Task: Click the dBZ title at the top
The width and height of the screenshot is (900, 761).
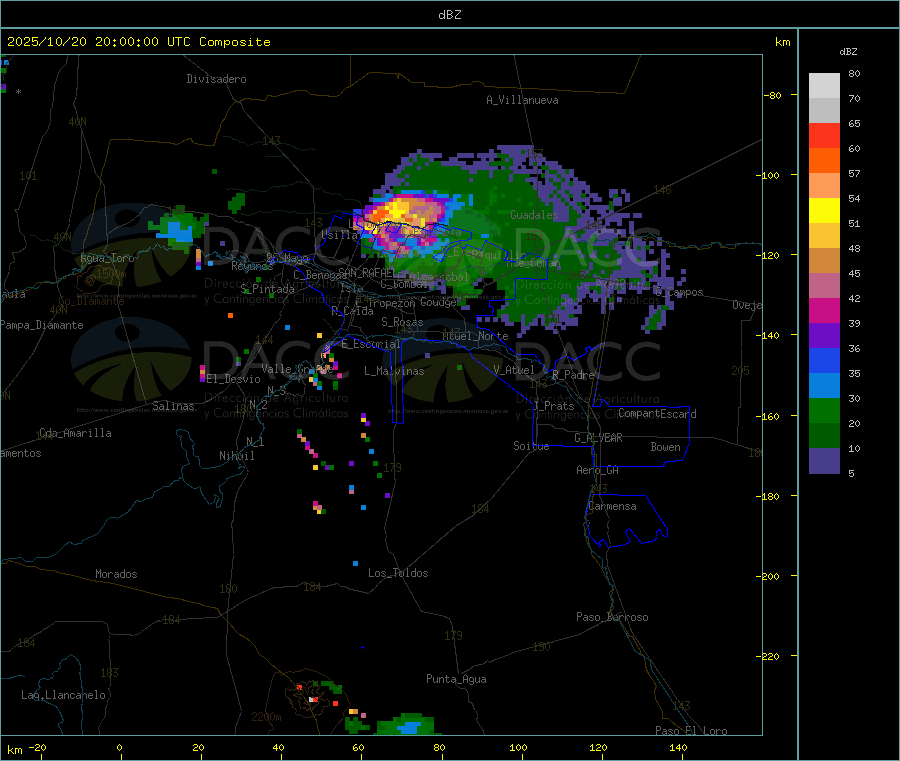Action: [x=449, y=15]
